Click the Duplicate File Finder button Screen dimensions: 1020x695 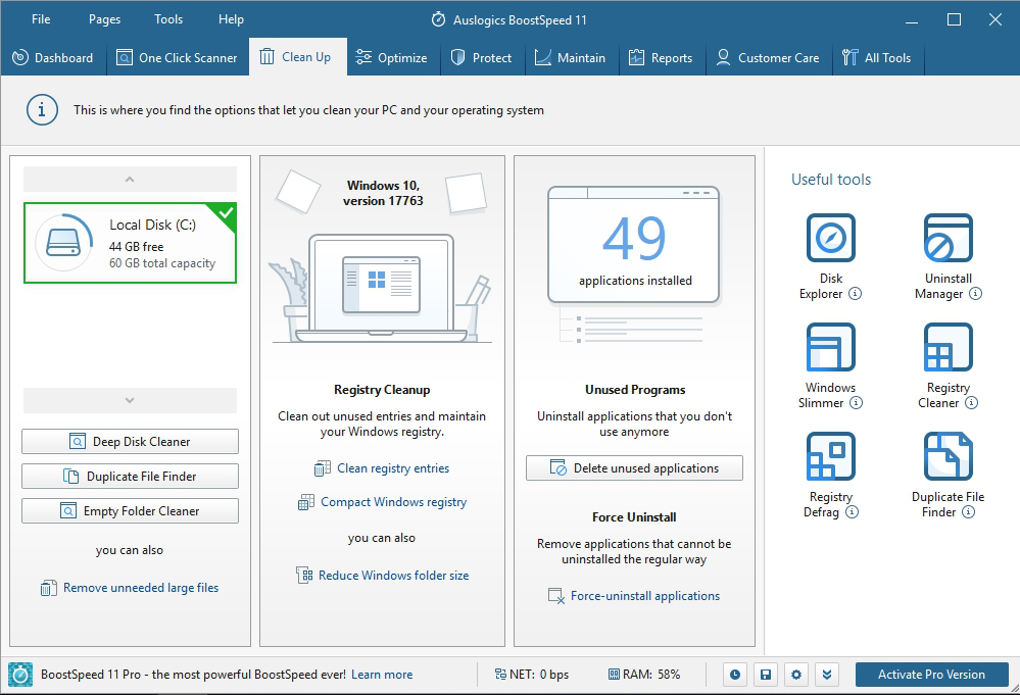130,476
